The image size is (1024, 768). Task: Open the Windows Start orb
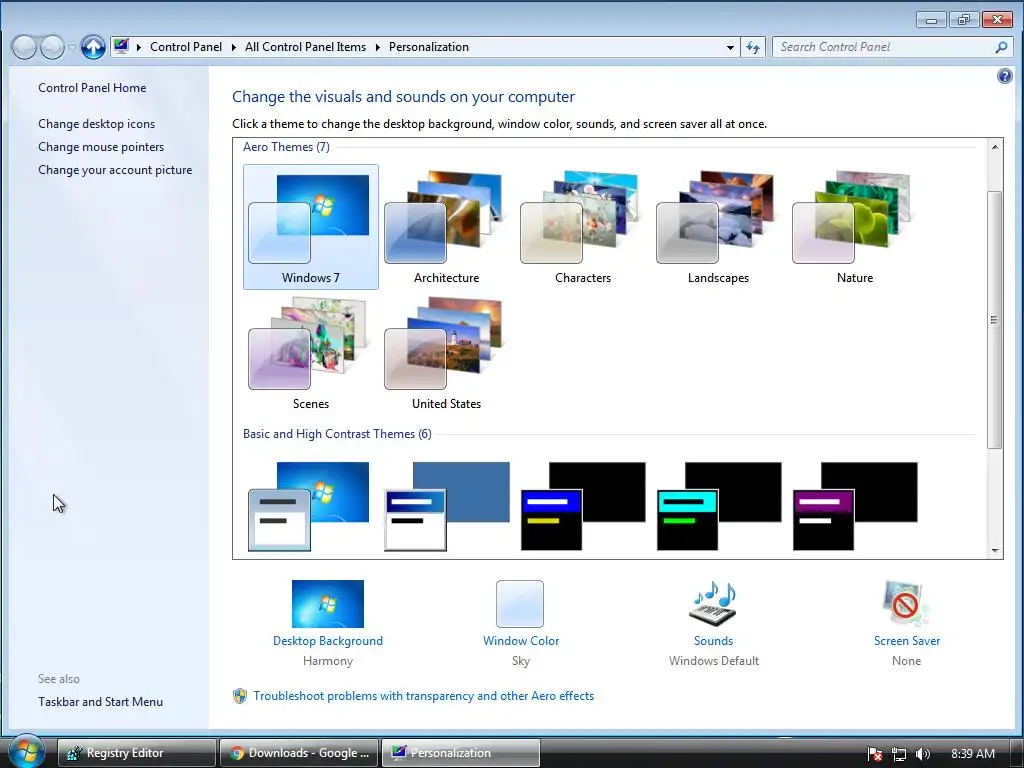click(x=26, y=751)
